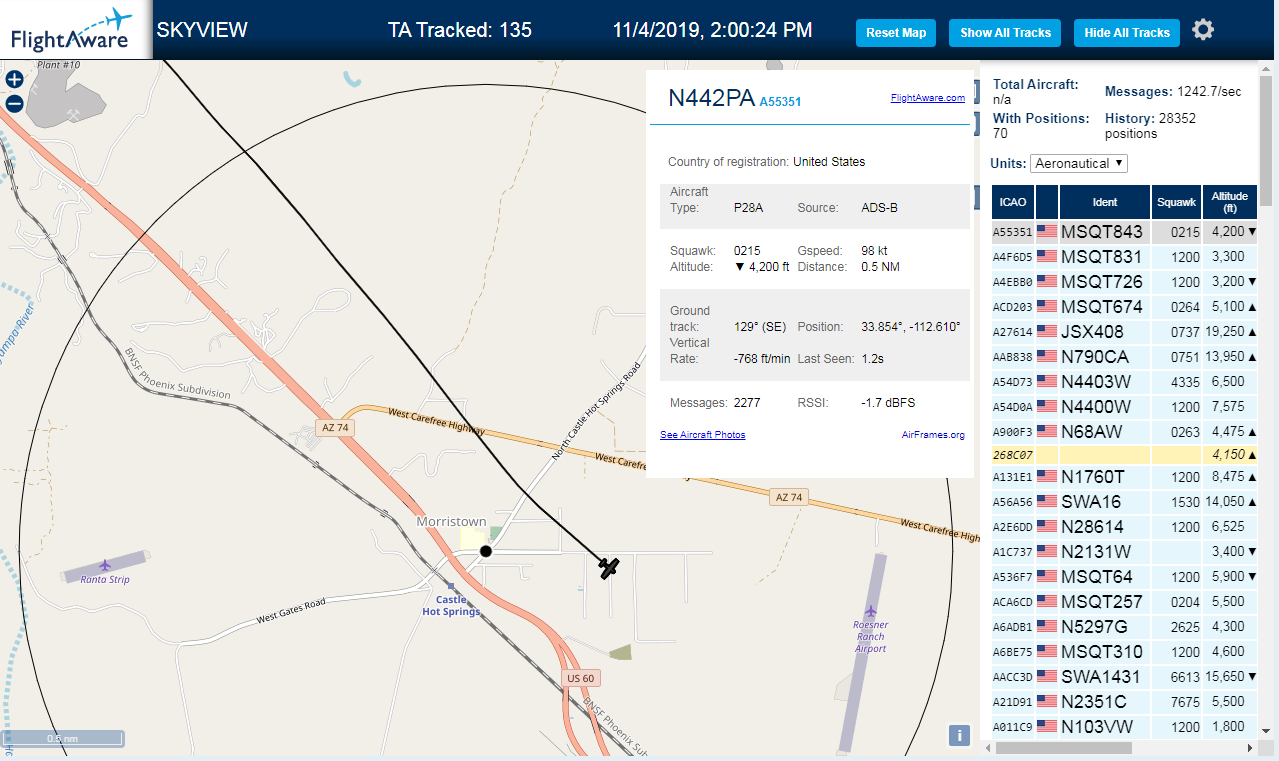The width and height of the screenshot is (1279, 761).
Task: Open settings gear menu
Action: point(1203,30)
